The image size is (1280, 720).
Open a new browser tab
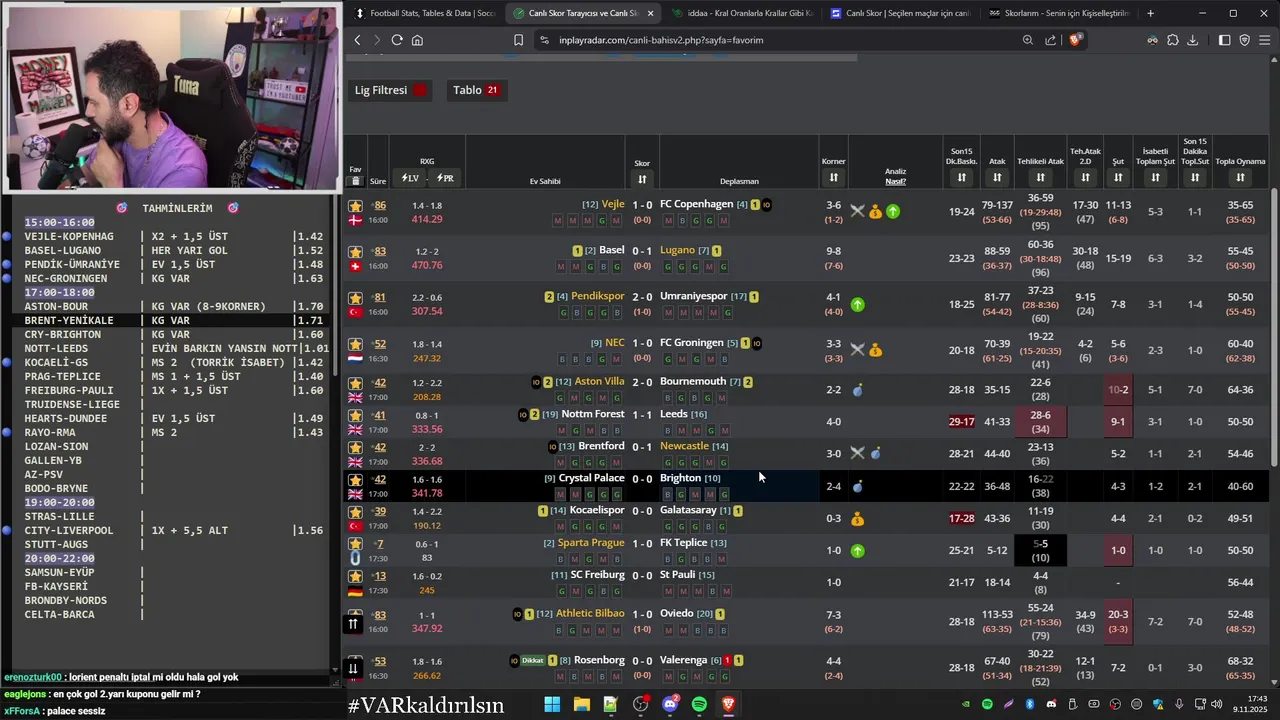click(1150, 13)
